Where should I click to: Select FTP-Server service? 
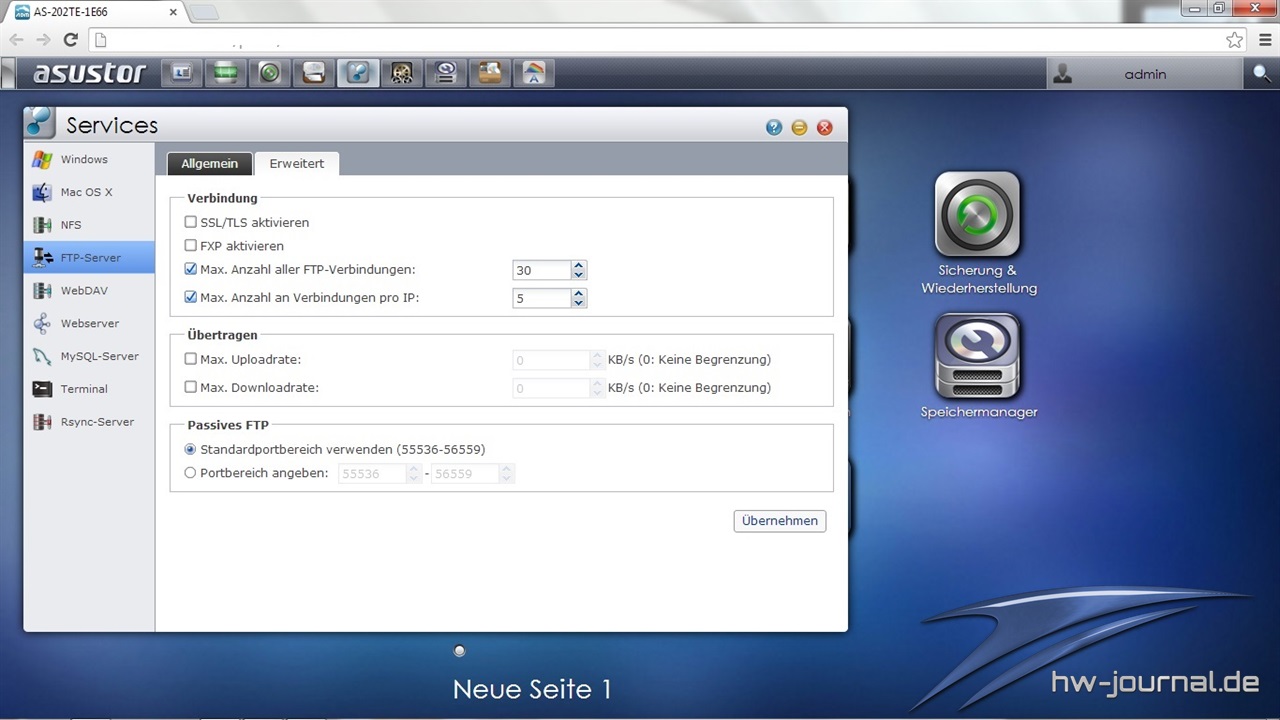pos(89,257)
